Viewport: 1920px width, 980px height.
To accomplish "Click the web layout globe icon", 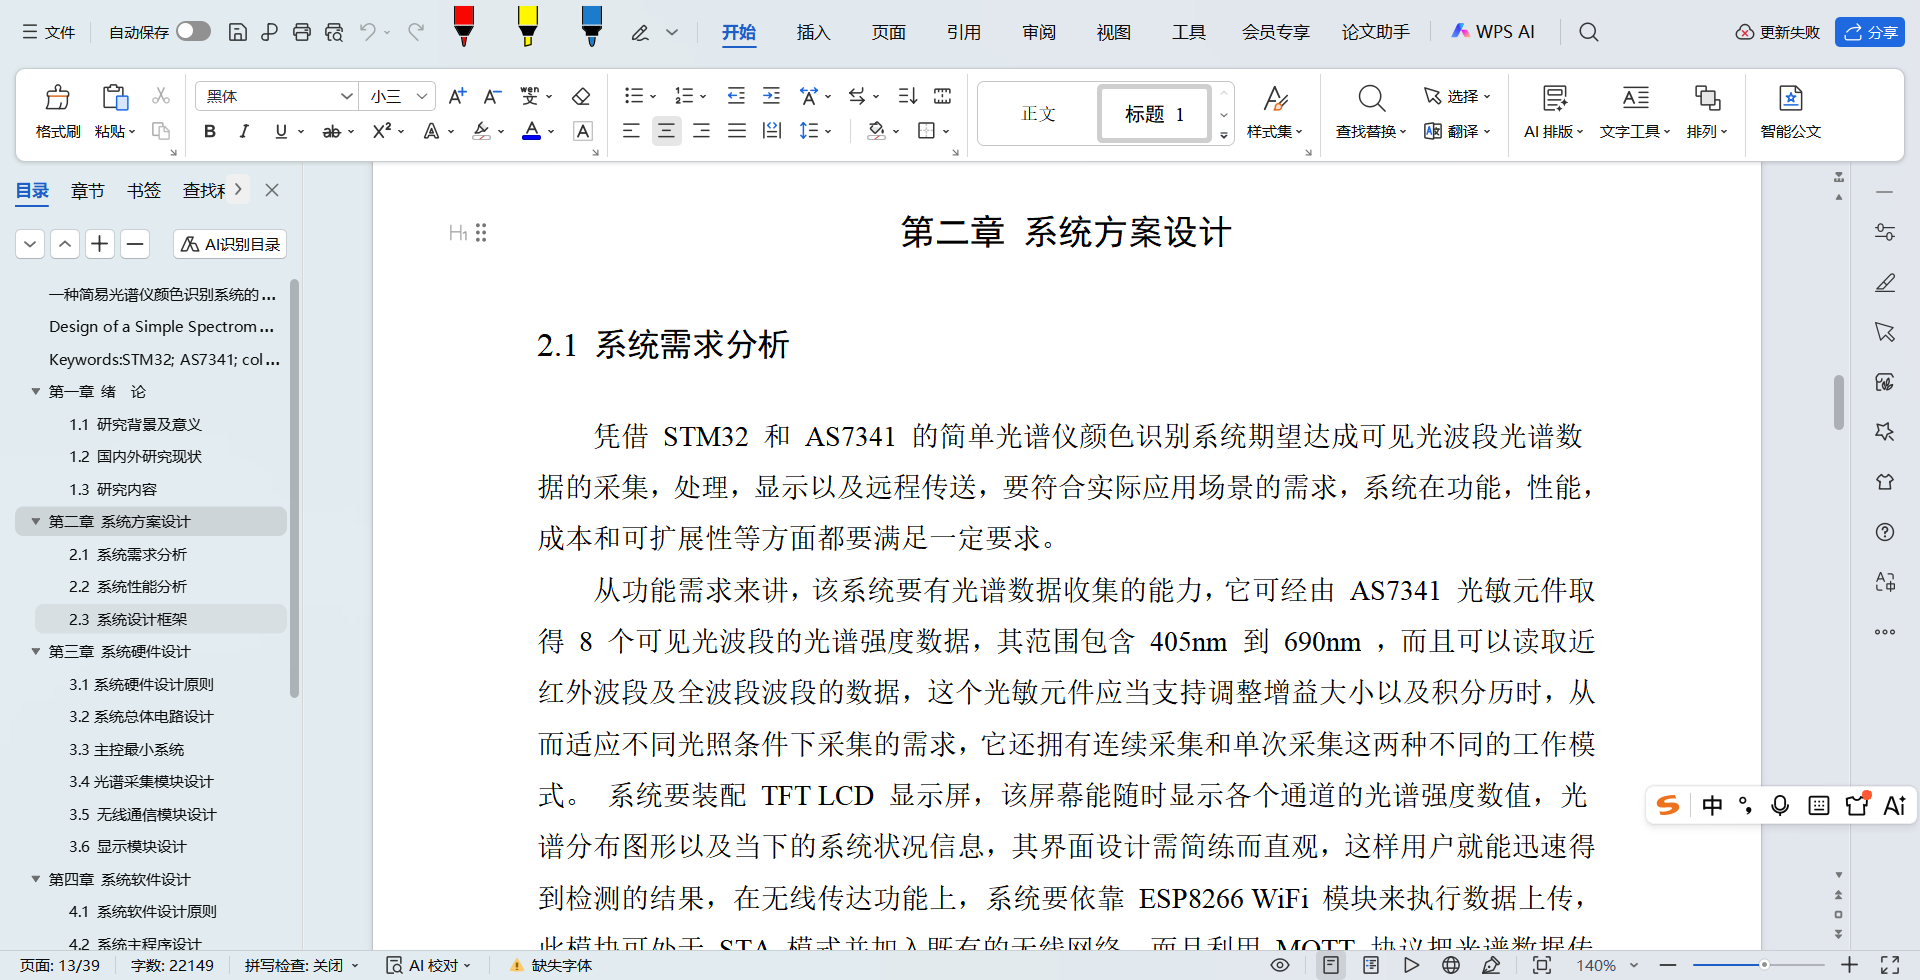I will coord(1451,965).
